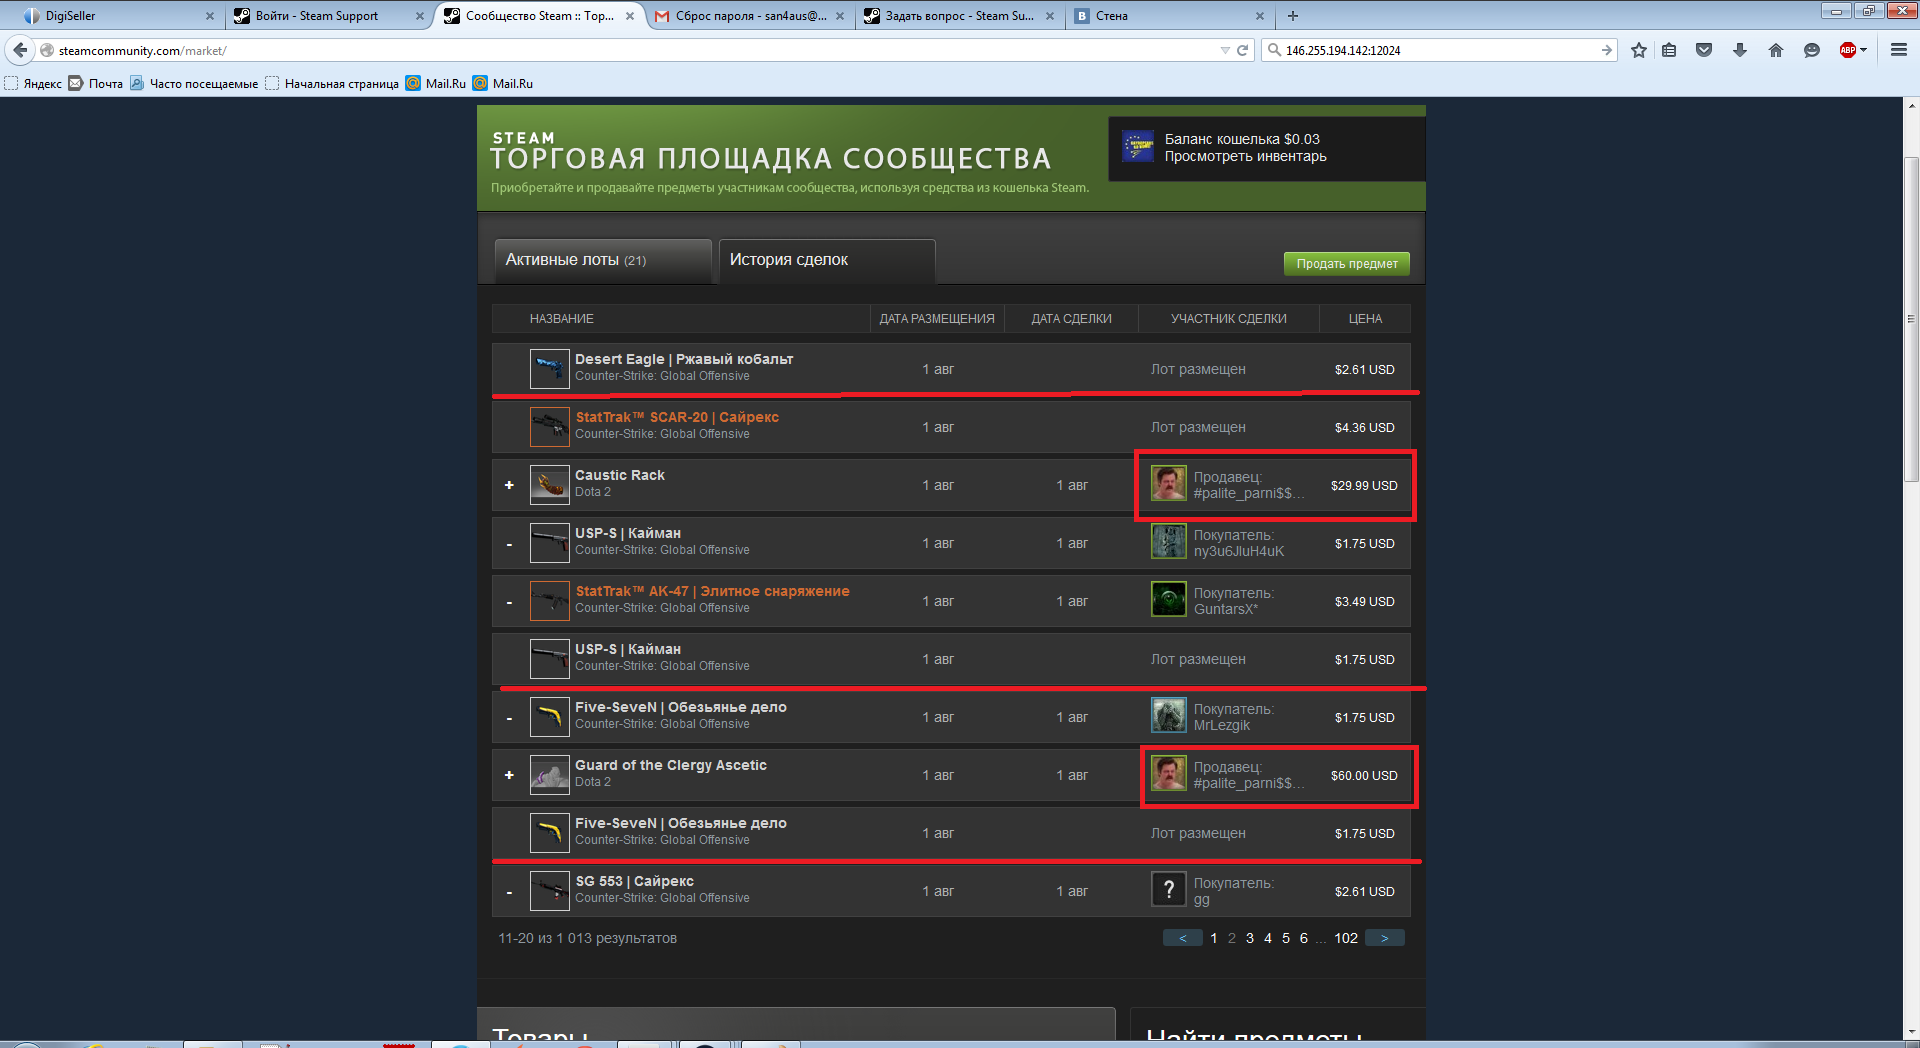Click the page vertical scrollbar thumb
The height and width of the screenshot is (1048, 1920).
[x=1911, y=320]
